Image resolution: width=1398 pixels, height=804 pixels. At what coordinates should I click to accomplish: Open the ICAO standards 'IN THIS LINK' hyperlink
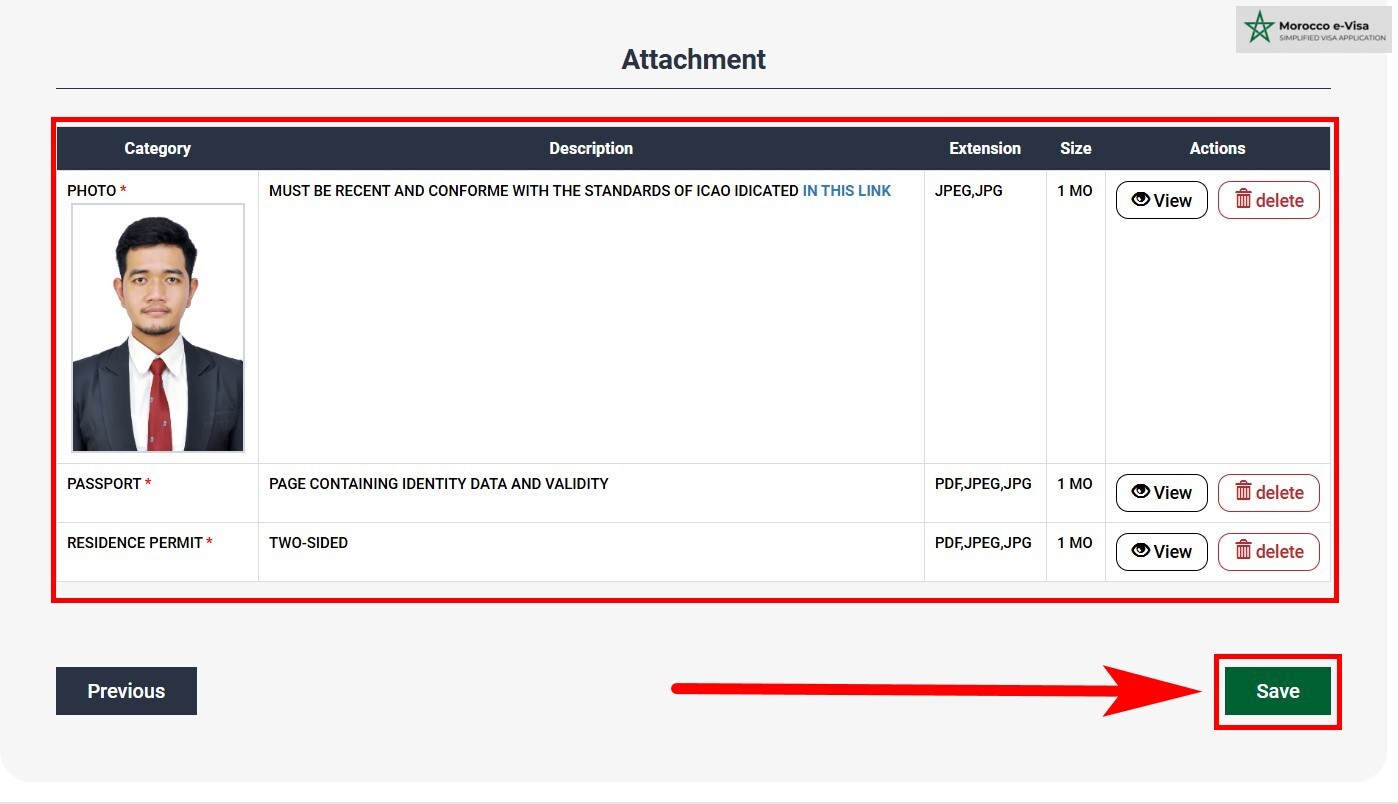[x=846, y=190]
